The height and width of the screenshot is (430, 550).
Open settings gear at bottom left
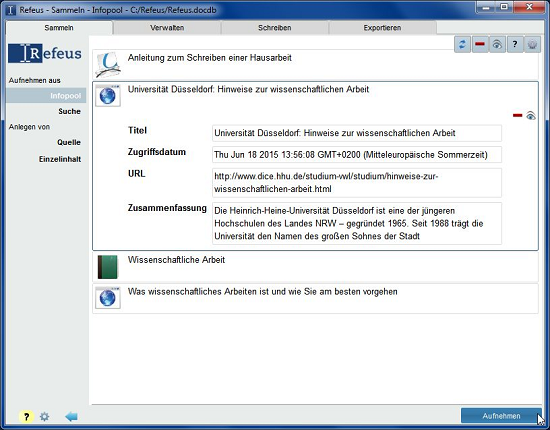click(45, 416)
